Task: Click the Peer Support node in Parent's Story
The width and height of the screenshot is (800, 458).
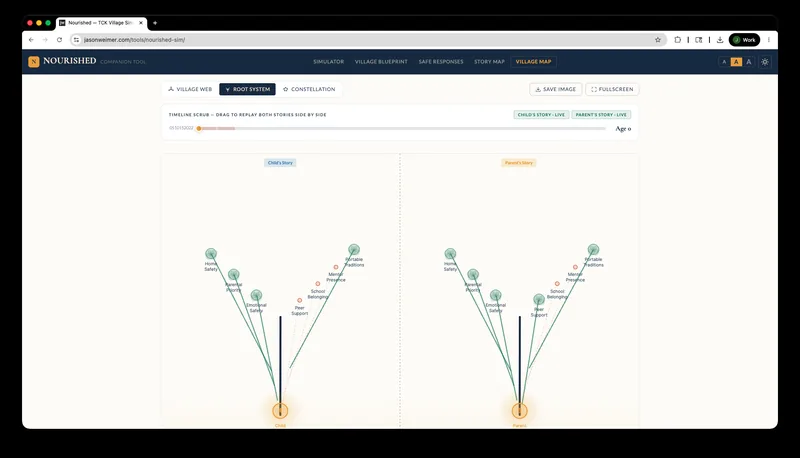Action: tap(539, 299)
